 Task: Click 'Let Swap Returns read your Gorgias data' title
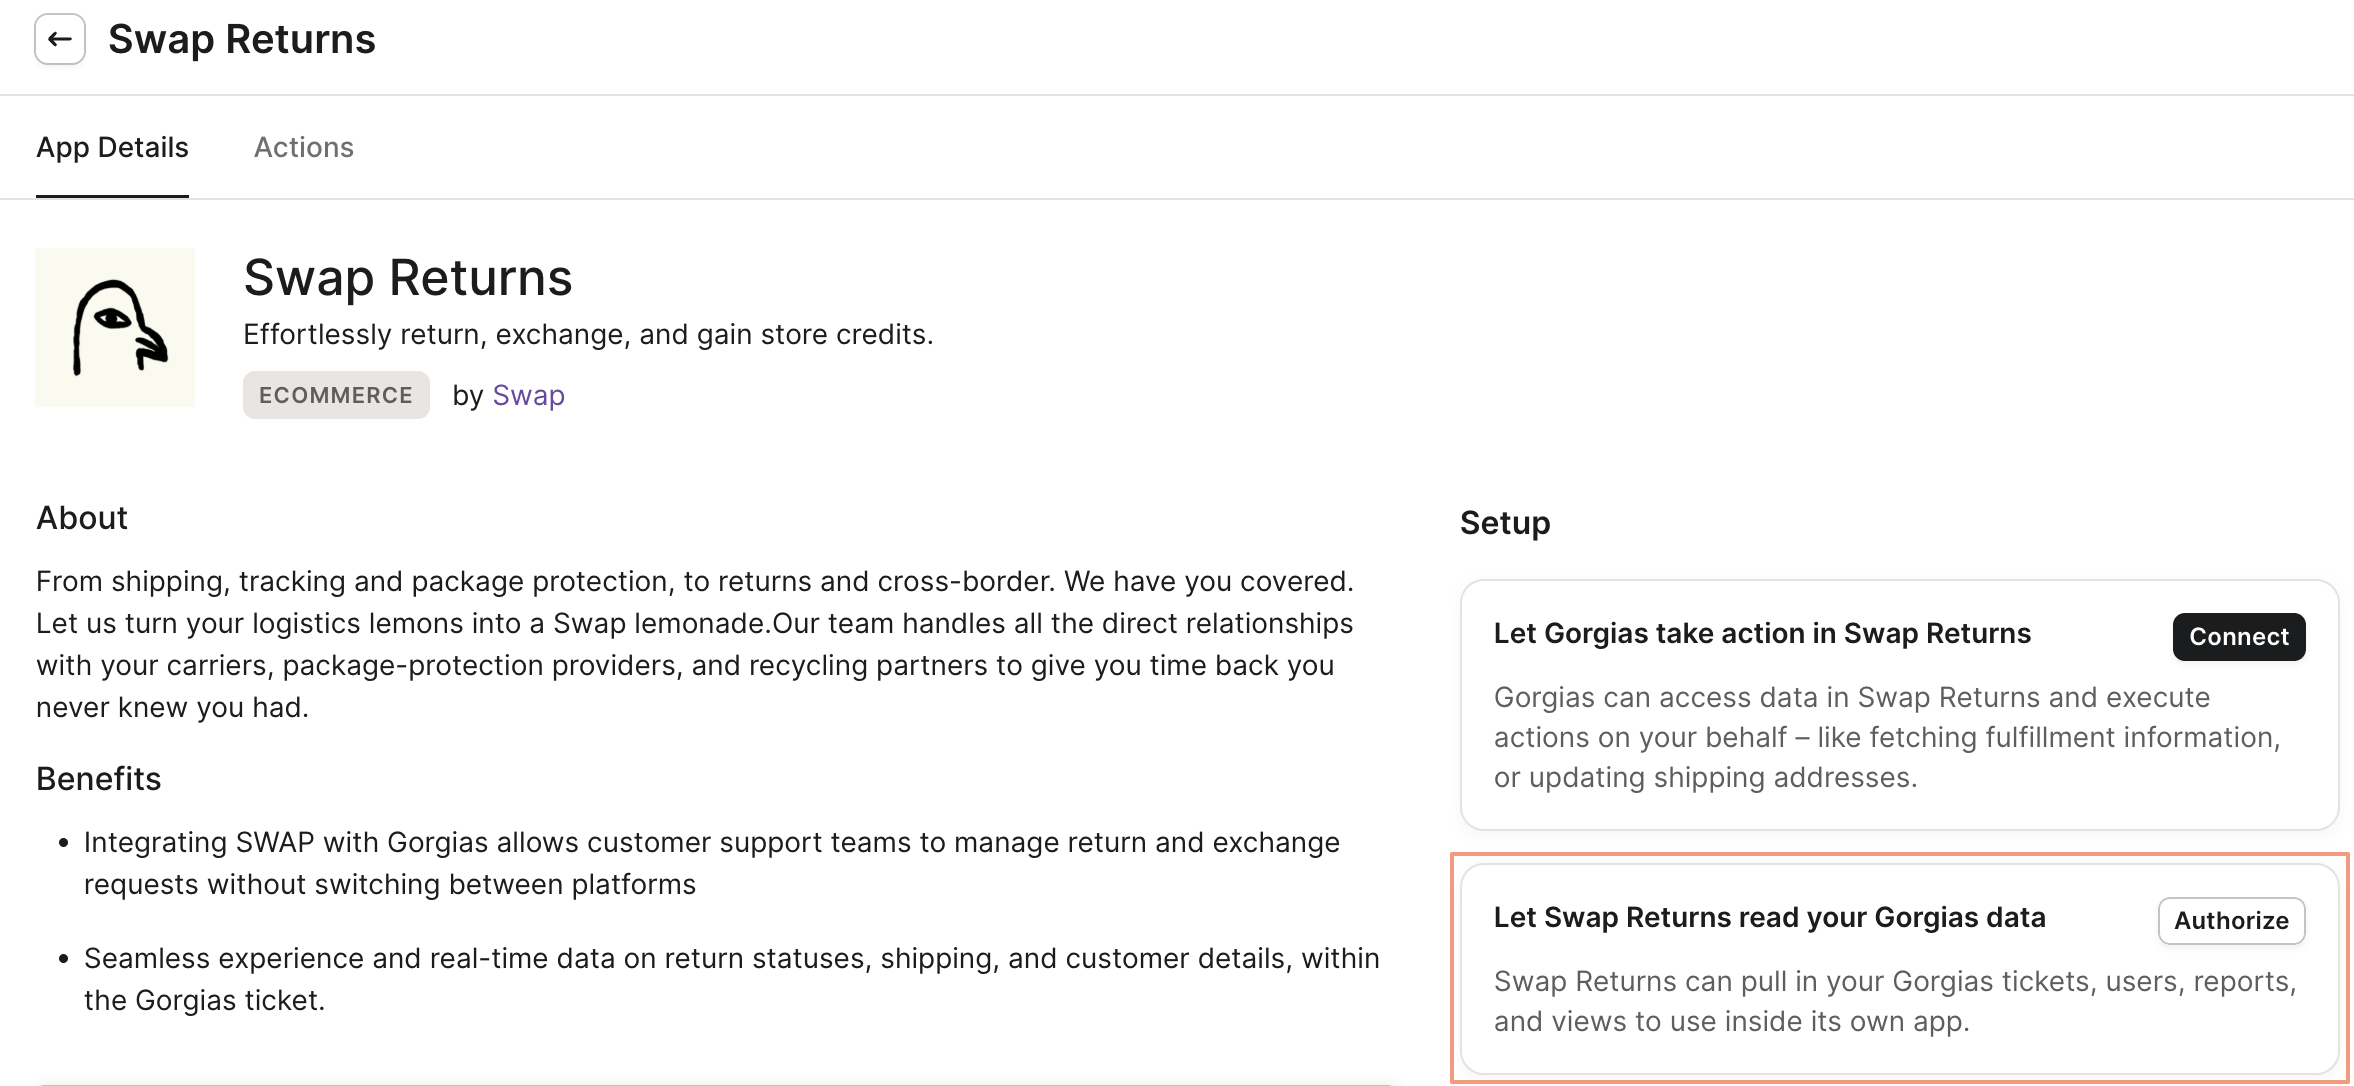coord(1769,918)
